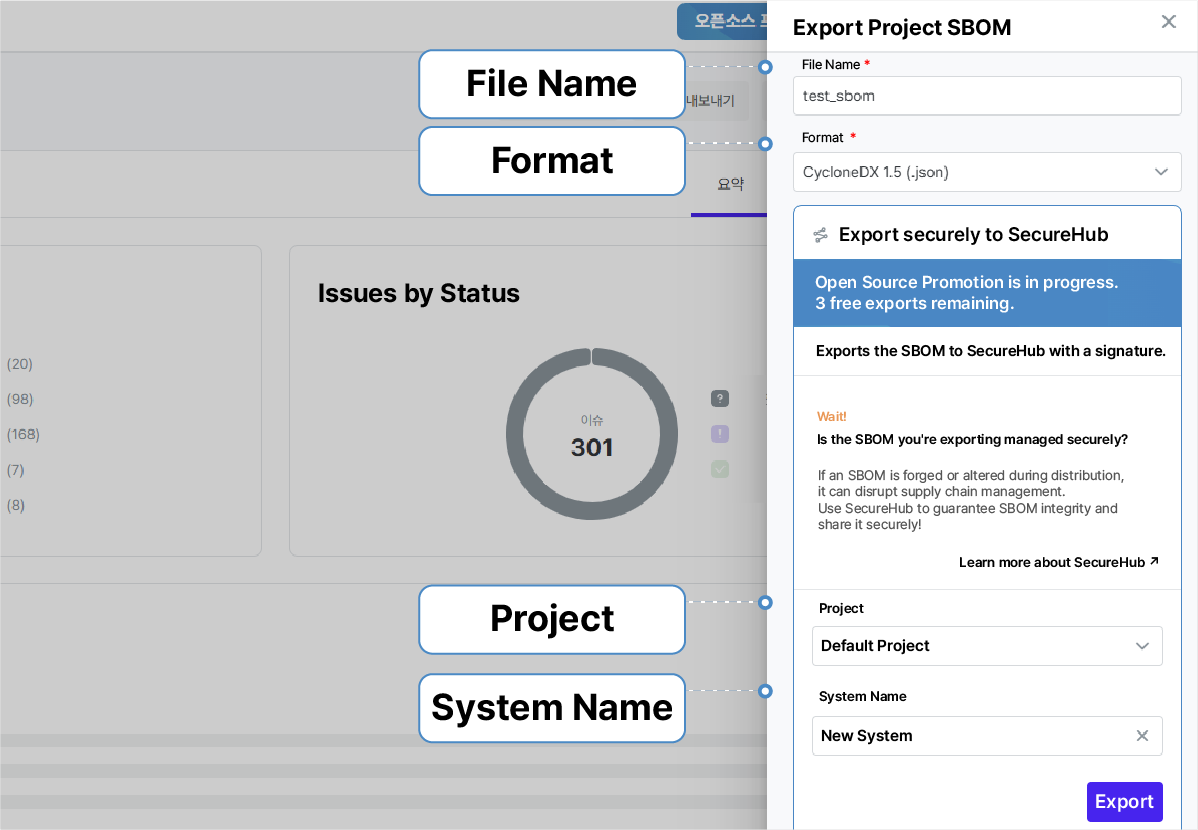Click the orange Wait! text

(x=831, y=417)
